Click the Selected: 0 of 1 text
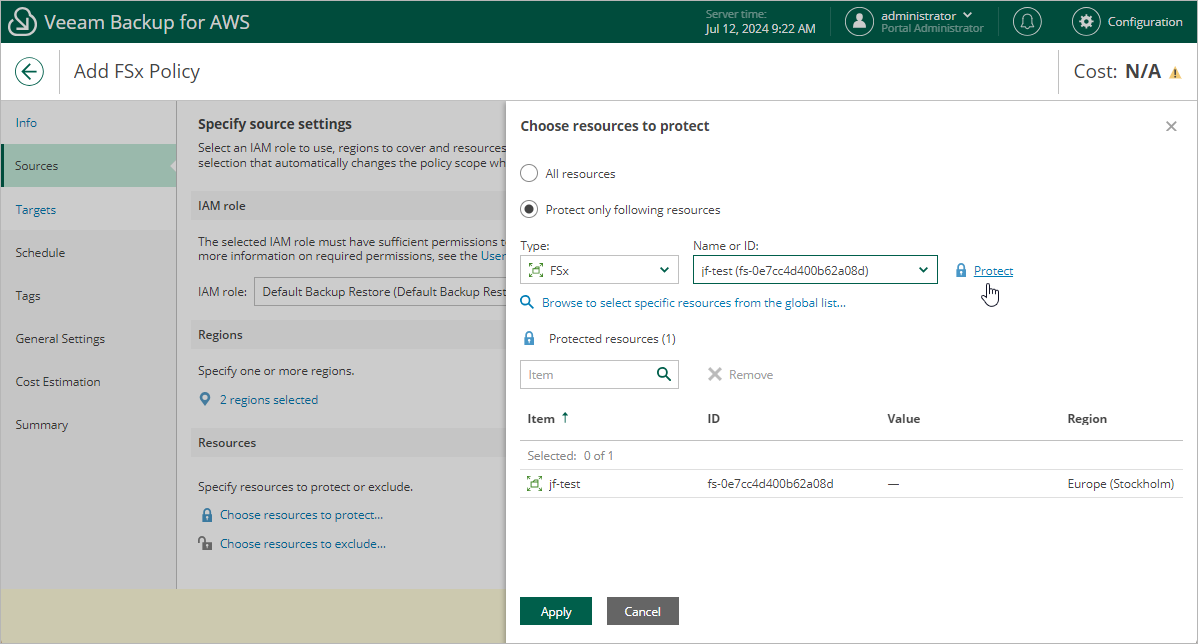Image resolution: width=1198 pixels, height=644 pixels. click(570, 455)
